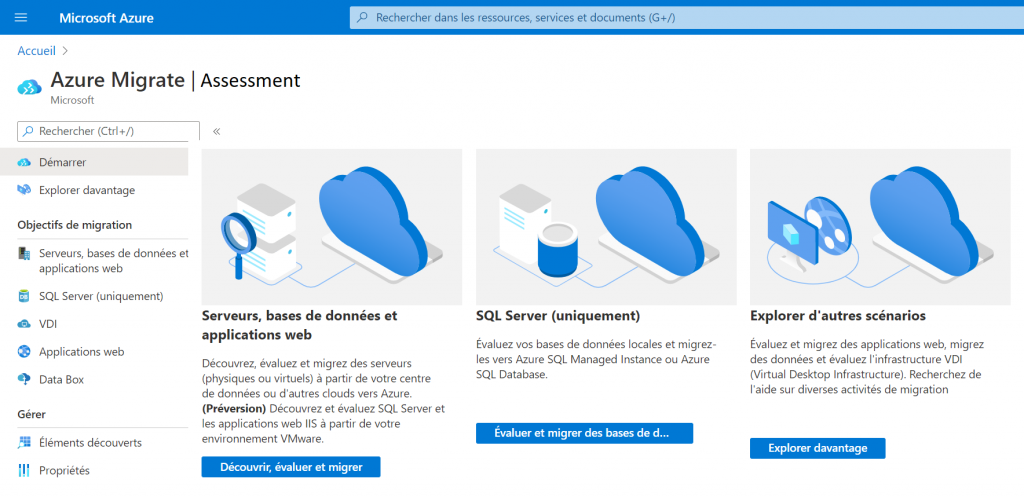Click the breadcrumb chevron after Accueil
The image size is (1024, 497).
click(65, 51)
